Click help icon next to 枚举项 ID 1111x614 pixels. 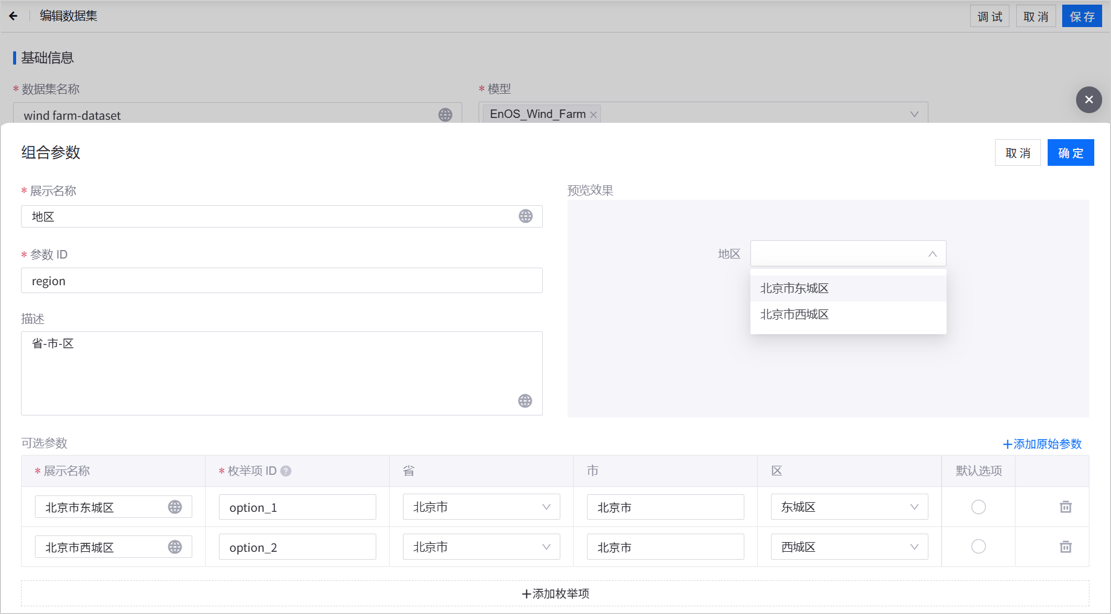click(286, 471)
